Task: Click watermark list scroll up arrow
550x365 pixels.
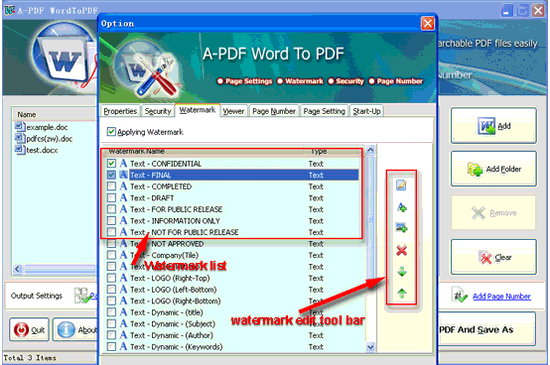Action: tap(370, 150)
